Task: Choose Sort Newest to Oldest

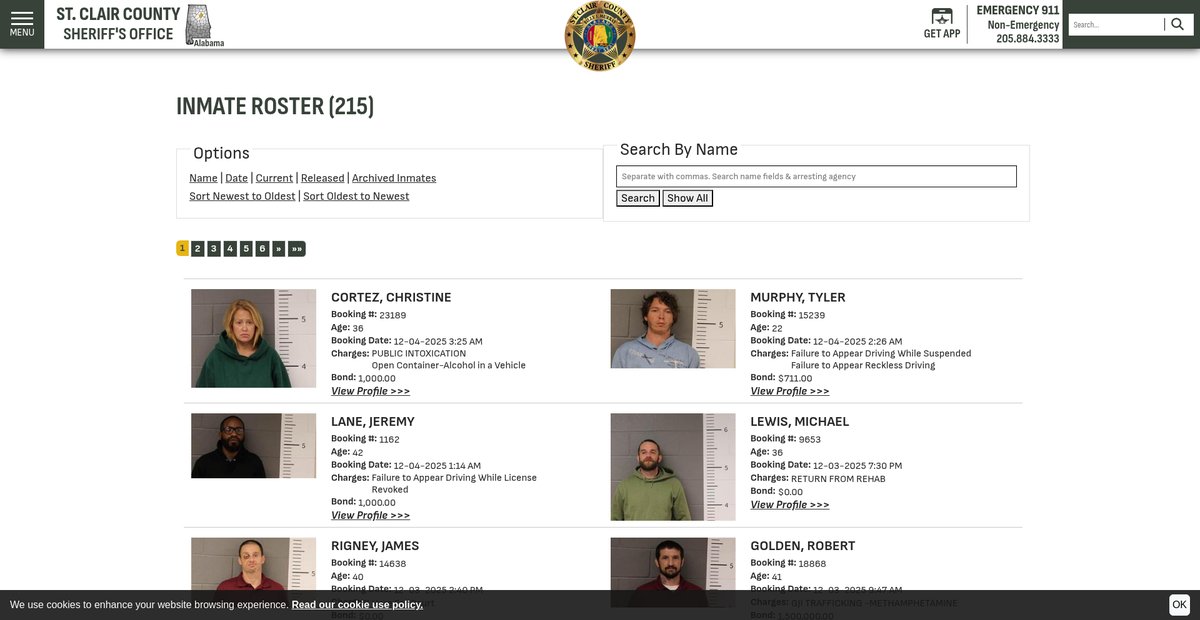Action: pyautogui.click(x=242, y=196)
